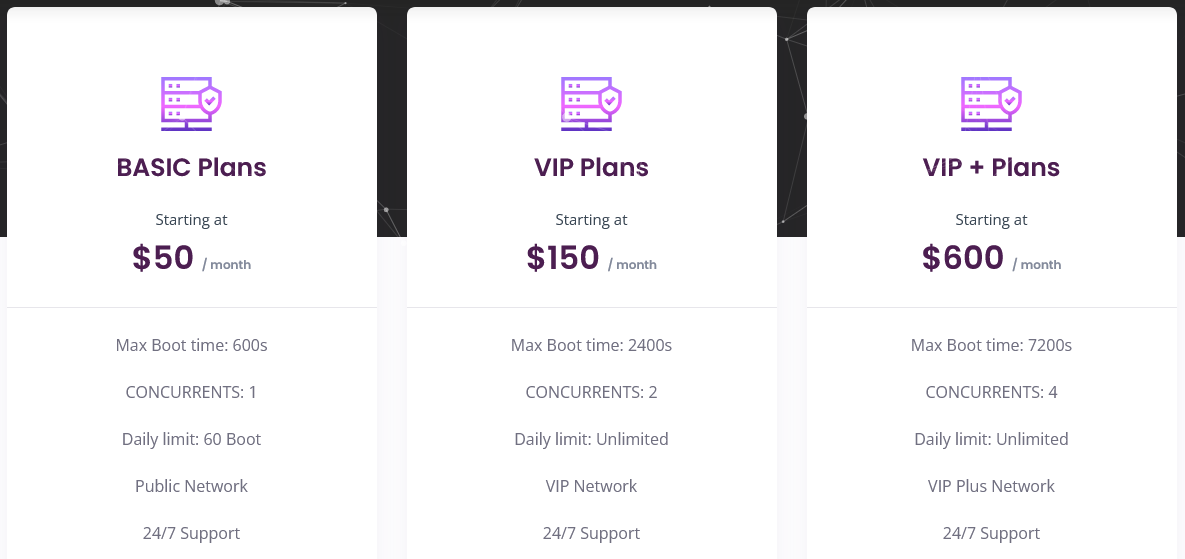Viewport: 1185px width, 559px height.
Task: Click the VIP Network feature
Action: [x=591, y=486]
